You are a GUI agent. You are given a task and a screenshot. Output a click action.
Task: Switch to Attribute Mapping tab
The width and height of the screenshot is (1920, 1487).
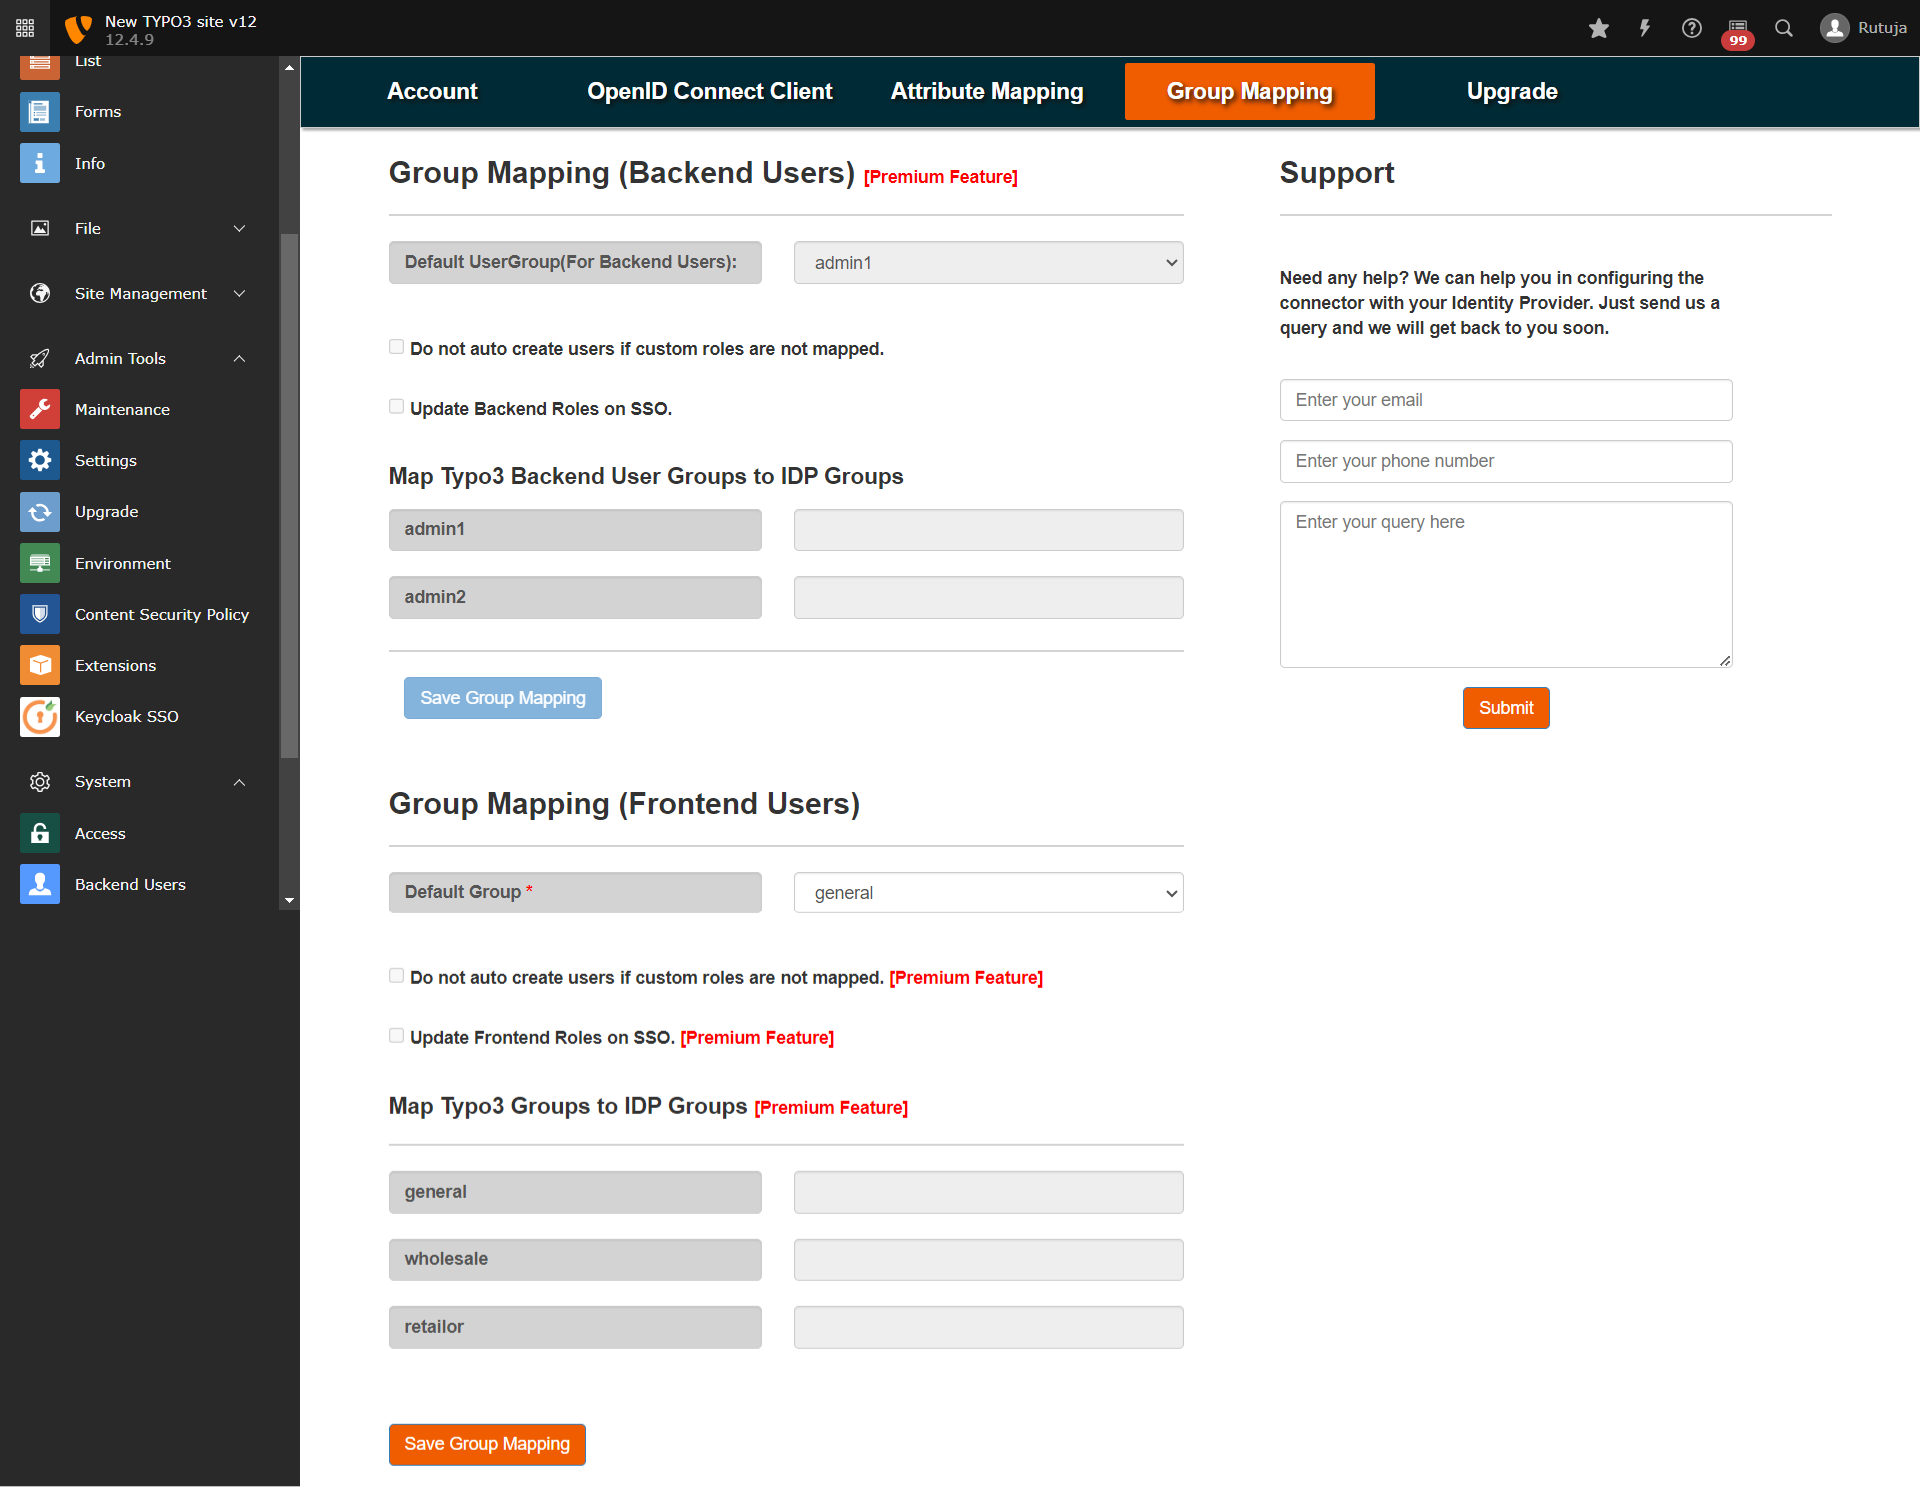(x=986, y=91)
